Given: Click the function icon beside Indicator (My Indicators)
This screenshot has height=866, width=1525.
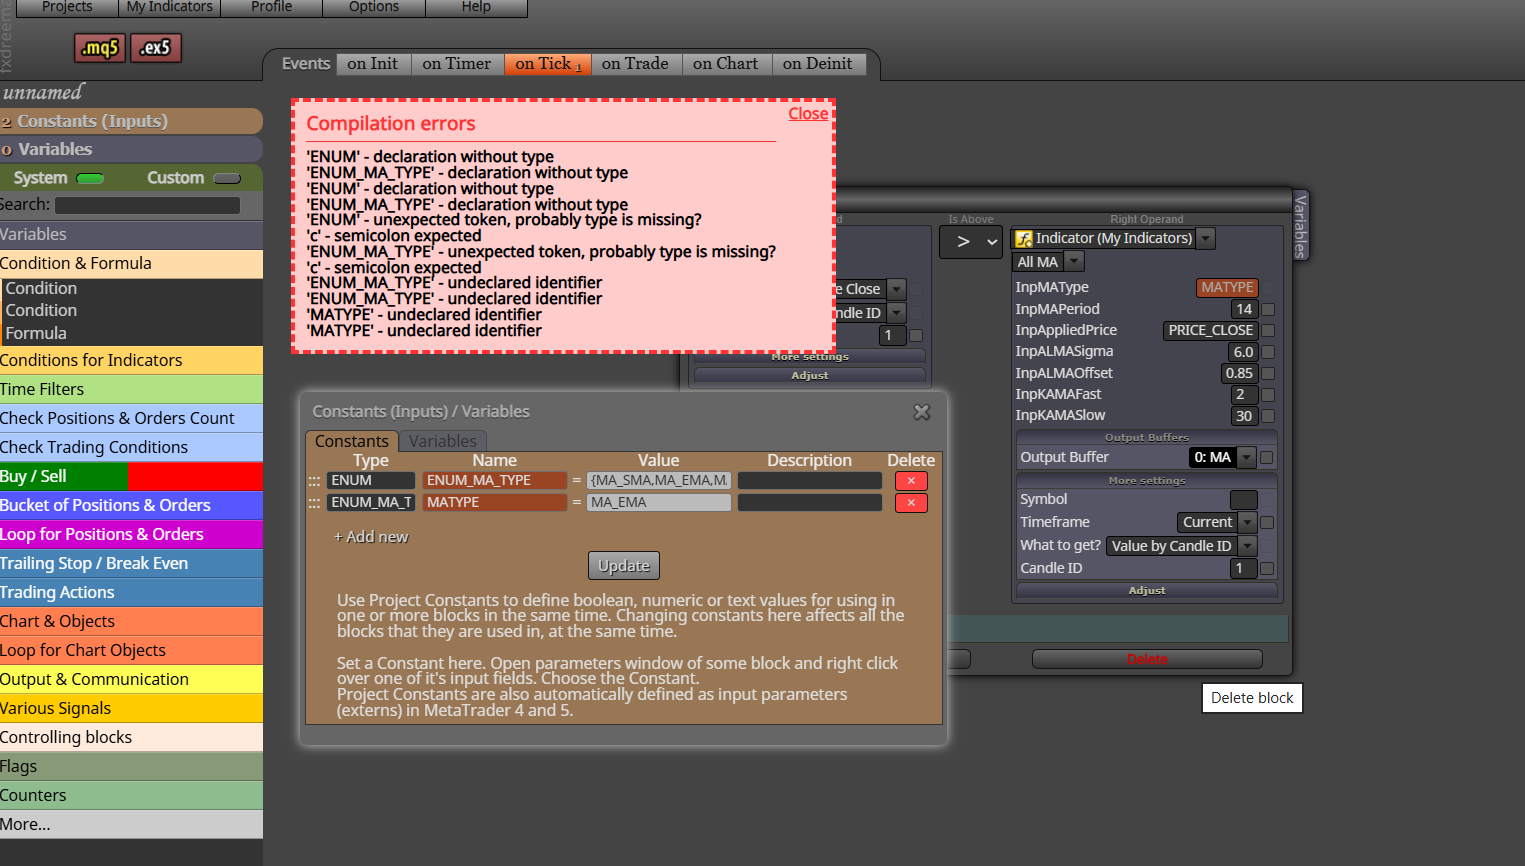Looking at the screenshot, I should point(1024,239).
